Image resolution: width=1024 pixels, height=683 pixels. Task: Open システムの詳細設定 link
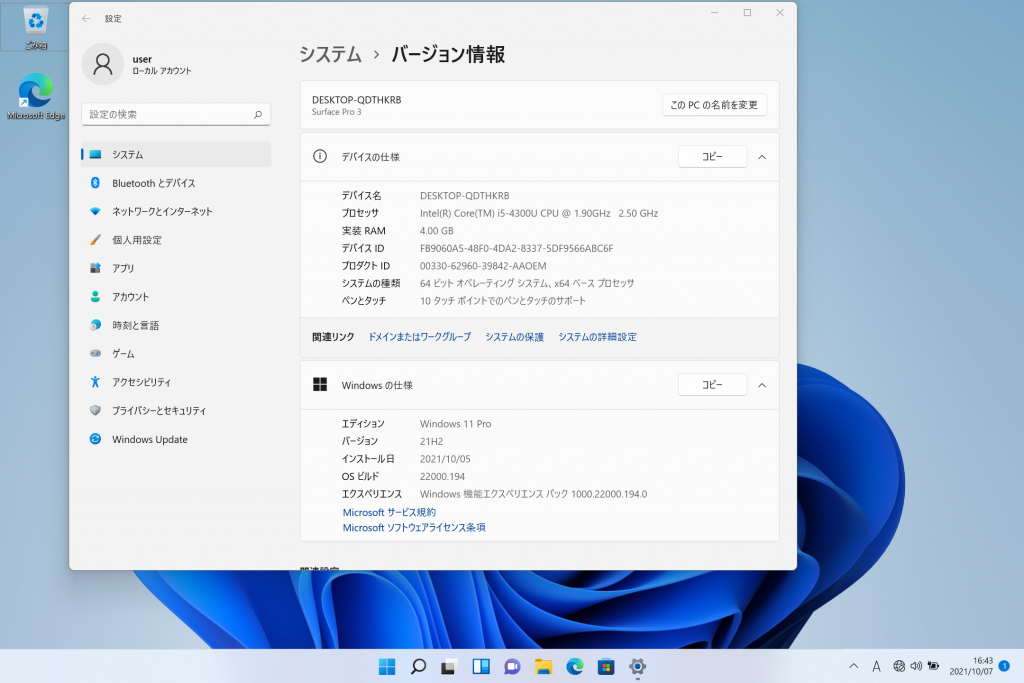(597, 337)
